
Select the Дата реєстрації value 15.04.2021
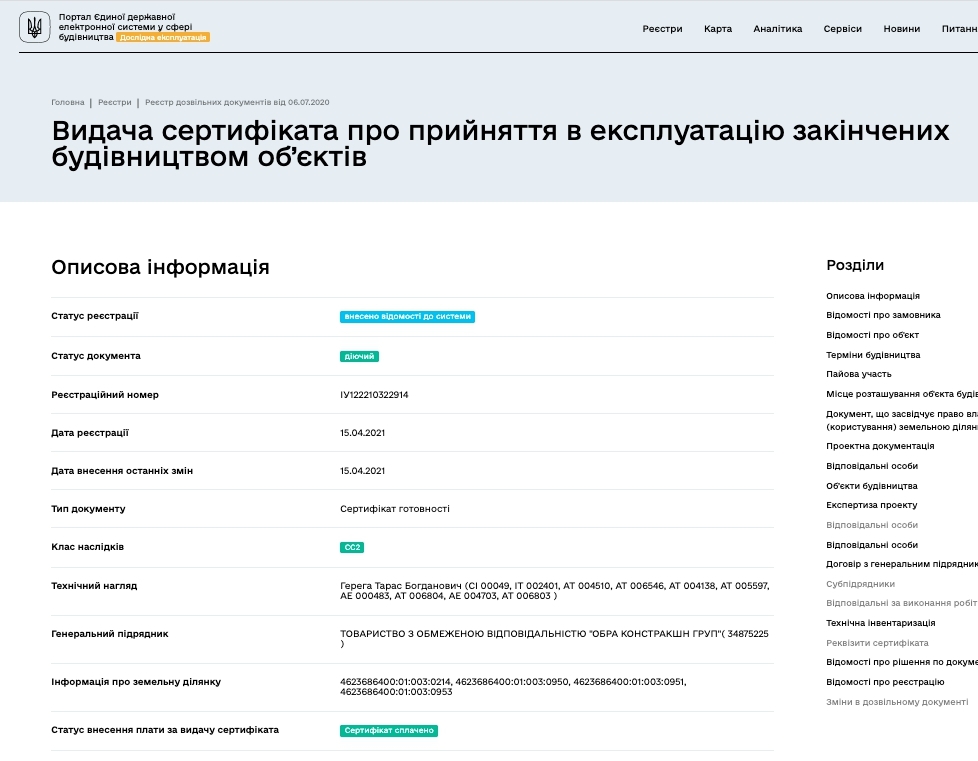pyautogui.click(x=362, y=433)
